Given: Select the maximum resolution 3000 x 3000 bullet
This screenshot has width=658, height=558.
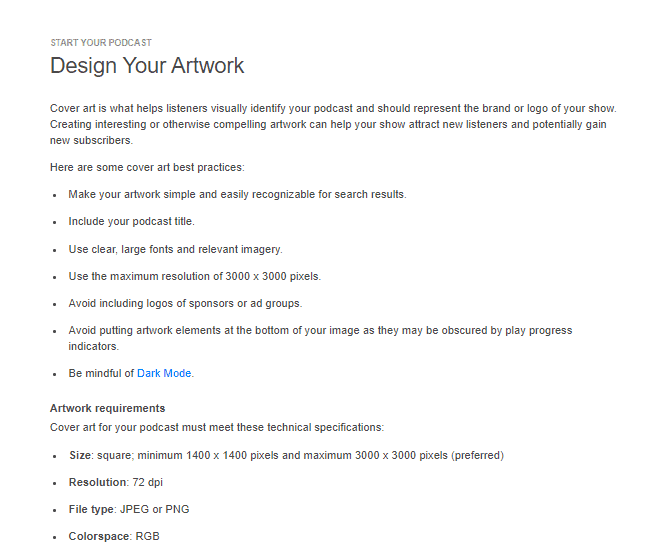Looking at the screenshot, I should tap(194, 275).
